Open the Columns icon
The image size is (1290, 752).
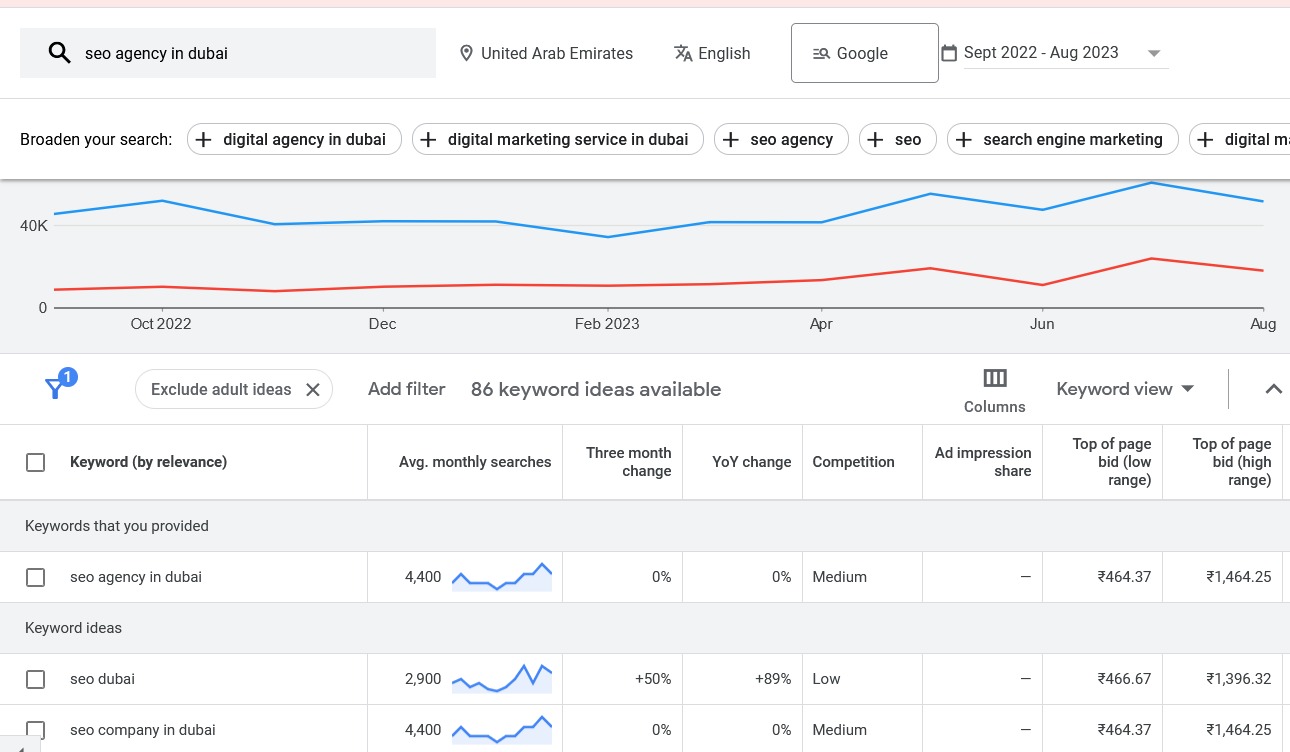[995, 378]
